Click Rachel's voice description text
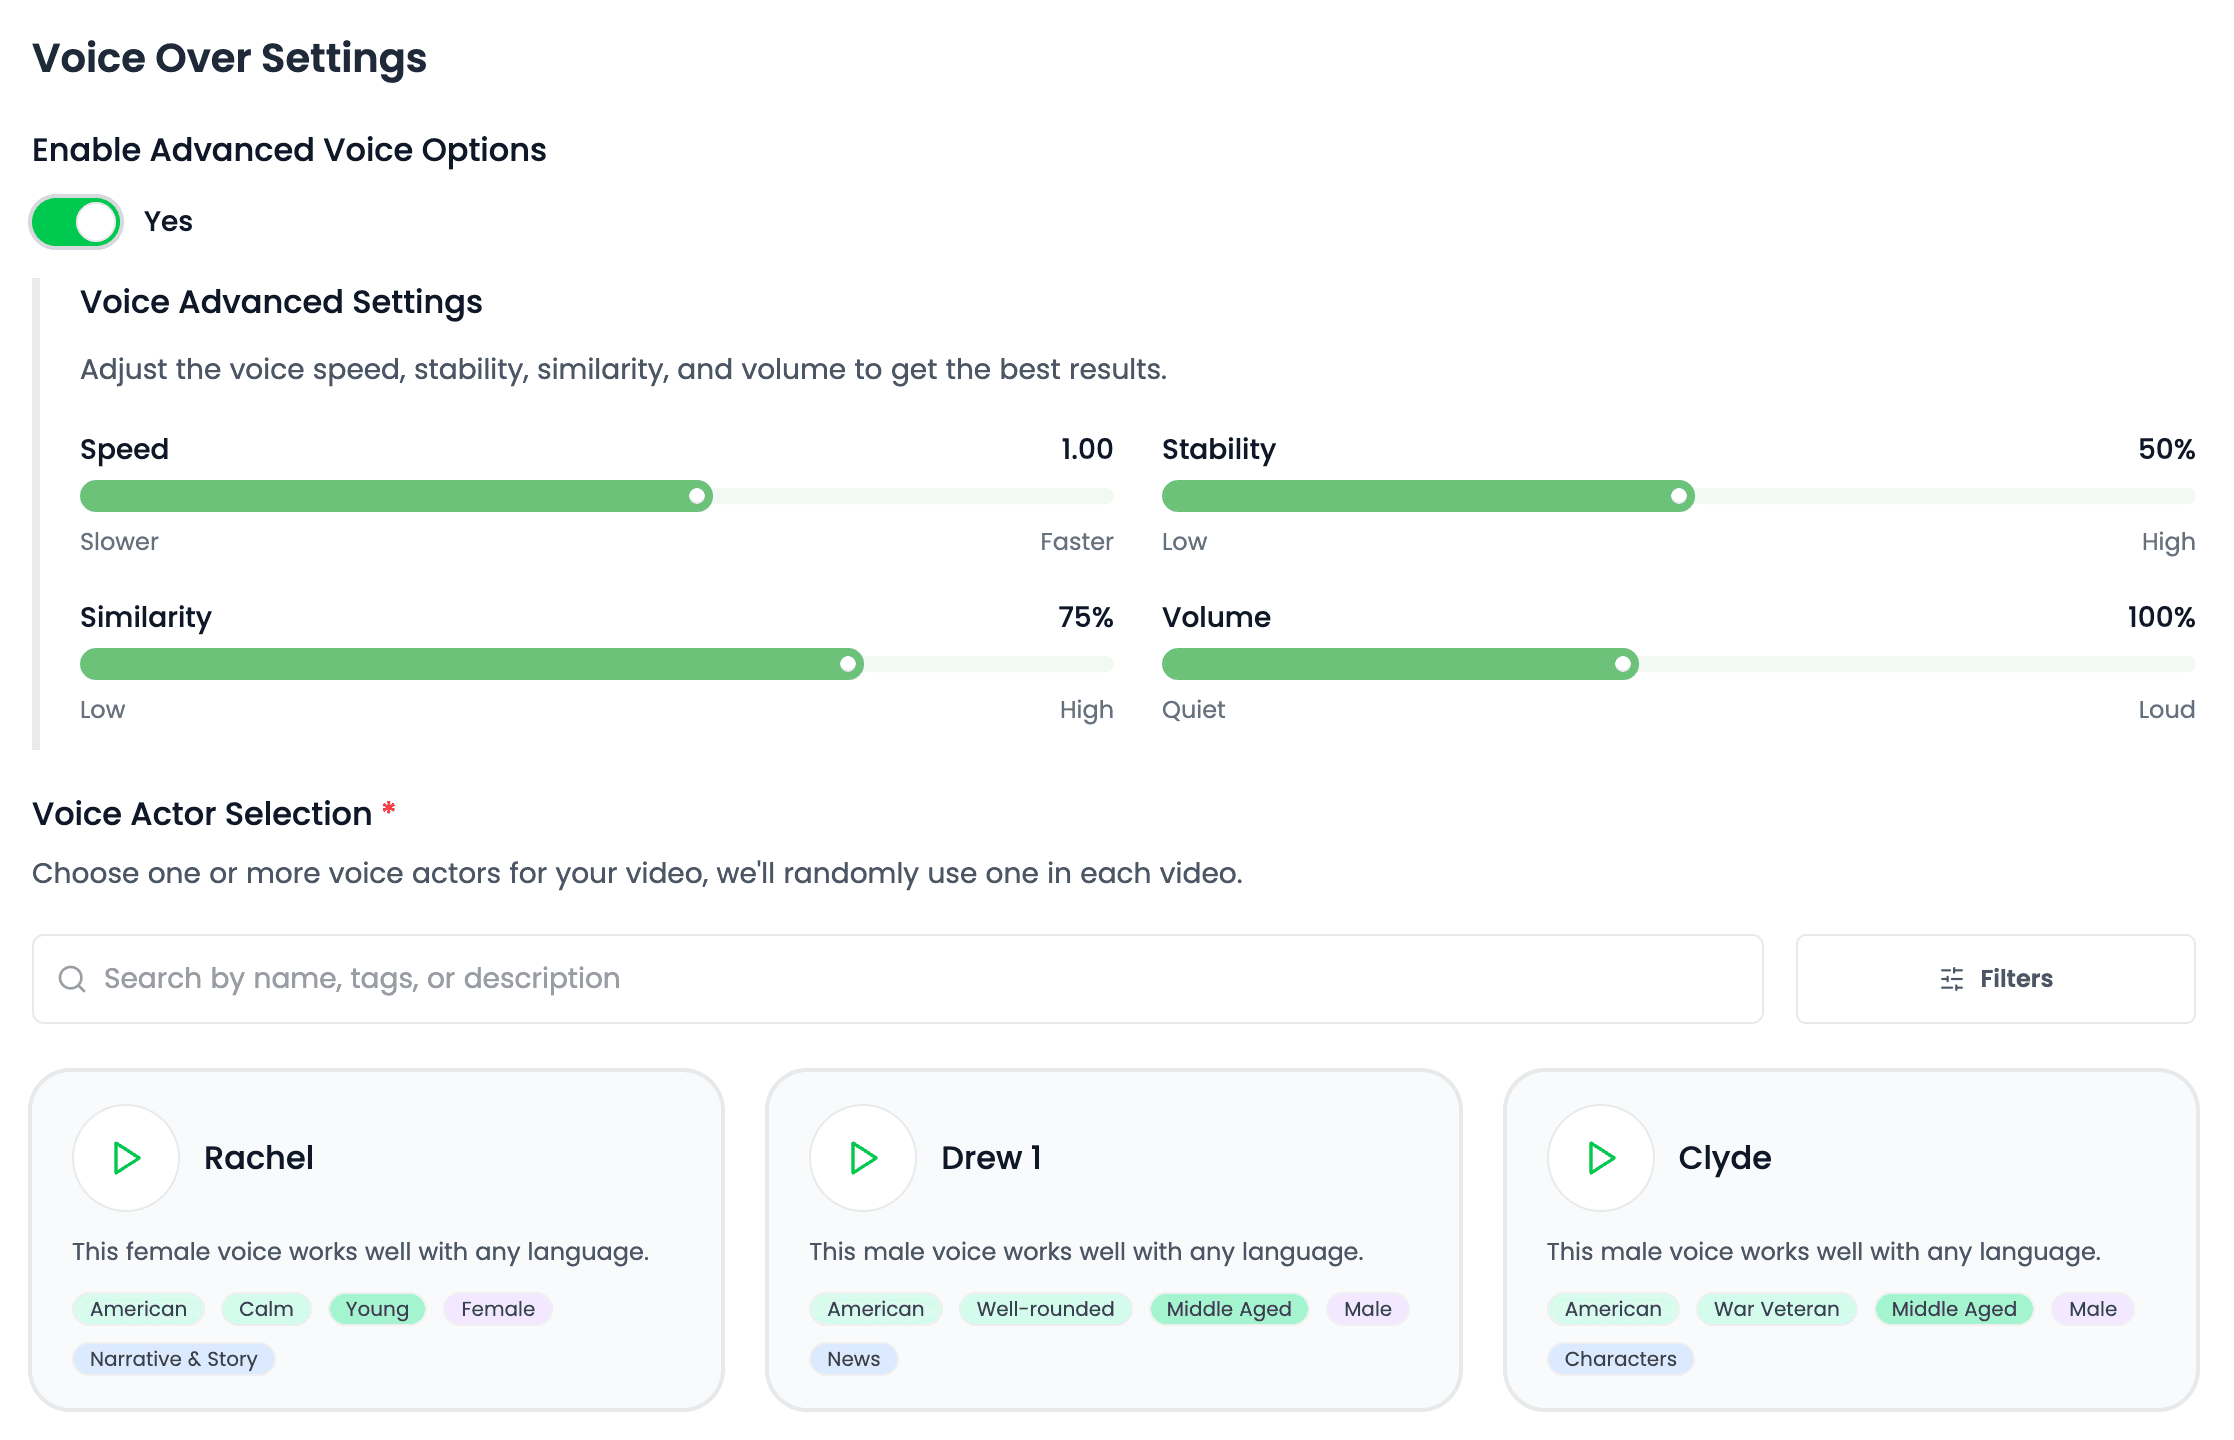Viewport: 2234px width, 1440px height. 361,1251
